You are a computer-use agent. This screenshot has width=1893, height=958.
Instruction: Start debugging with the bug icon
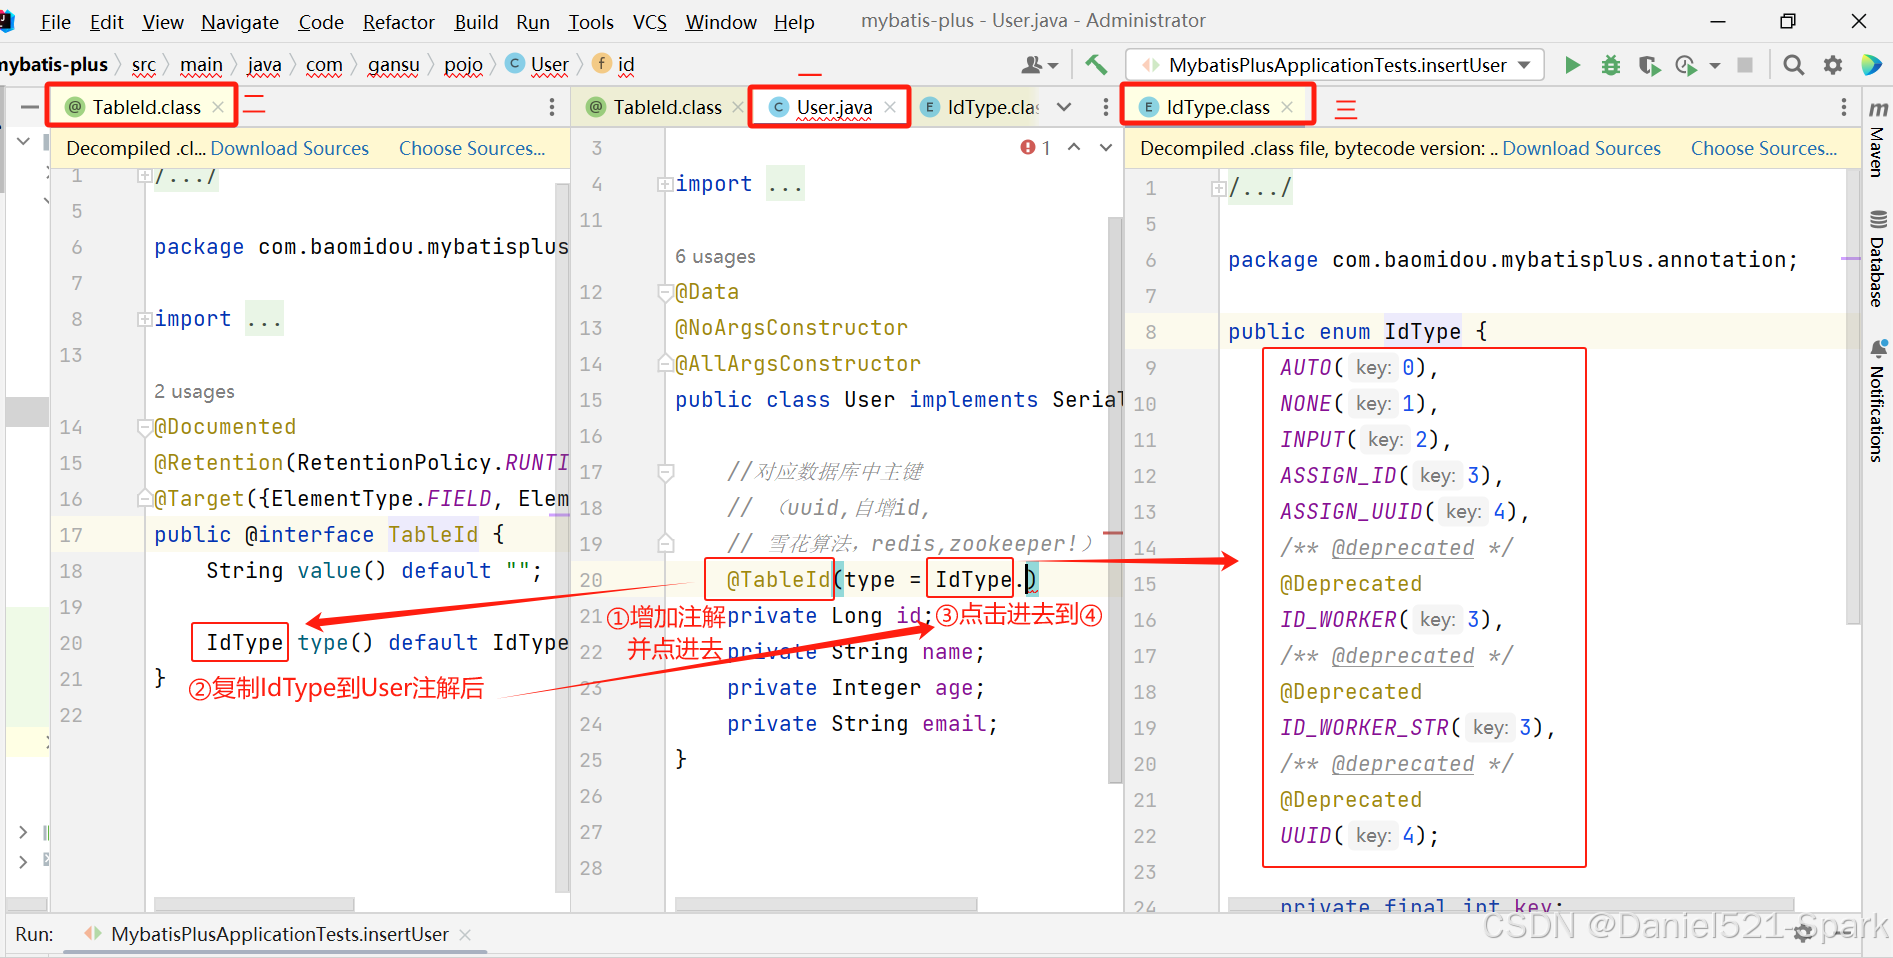coord(1610,65)
